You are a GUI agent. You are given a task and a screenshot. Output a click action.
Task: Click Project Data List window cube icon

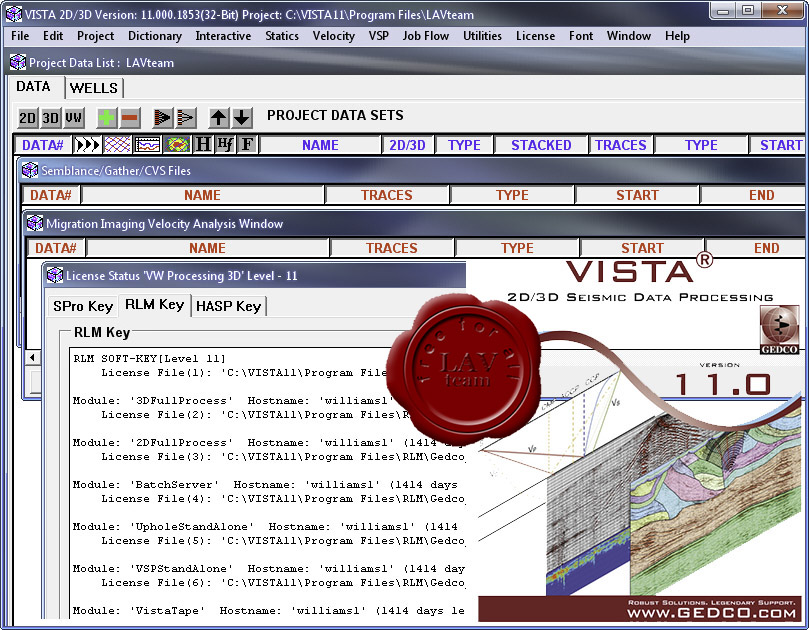point(18,62)
